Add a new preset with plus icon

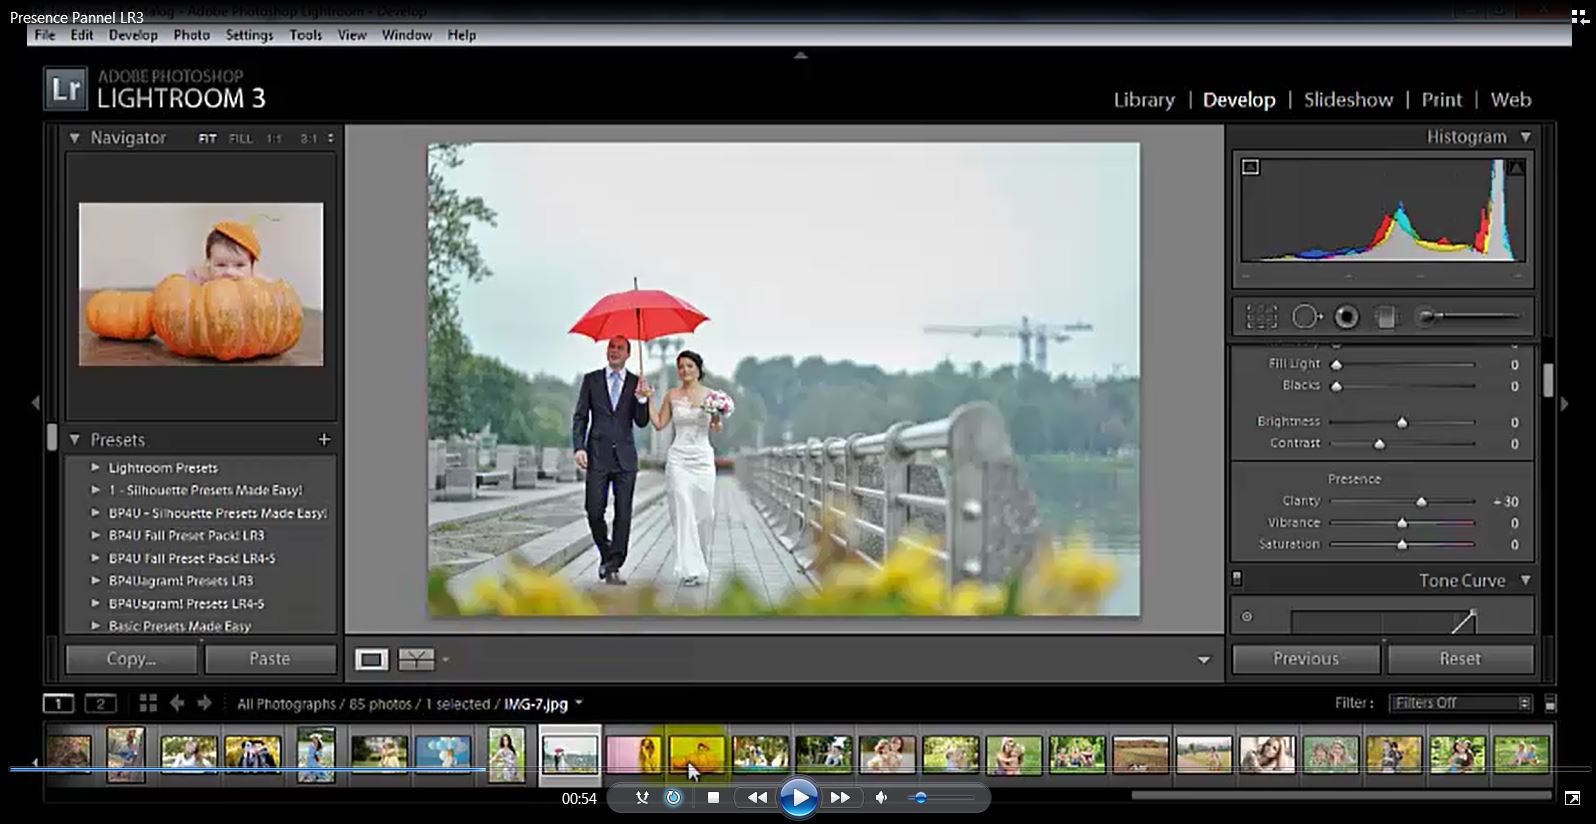[324, 439]
